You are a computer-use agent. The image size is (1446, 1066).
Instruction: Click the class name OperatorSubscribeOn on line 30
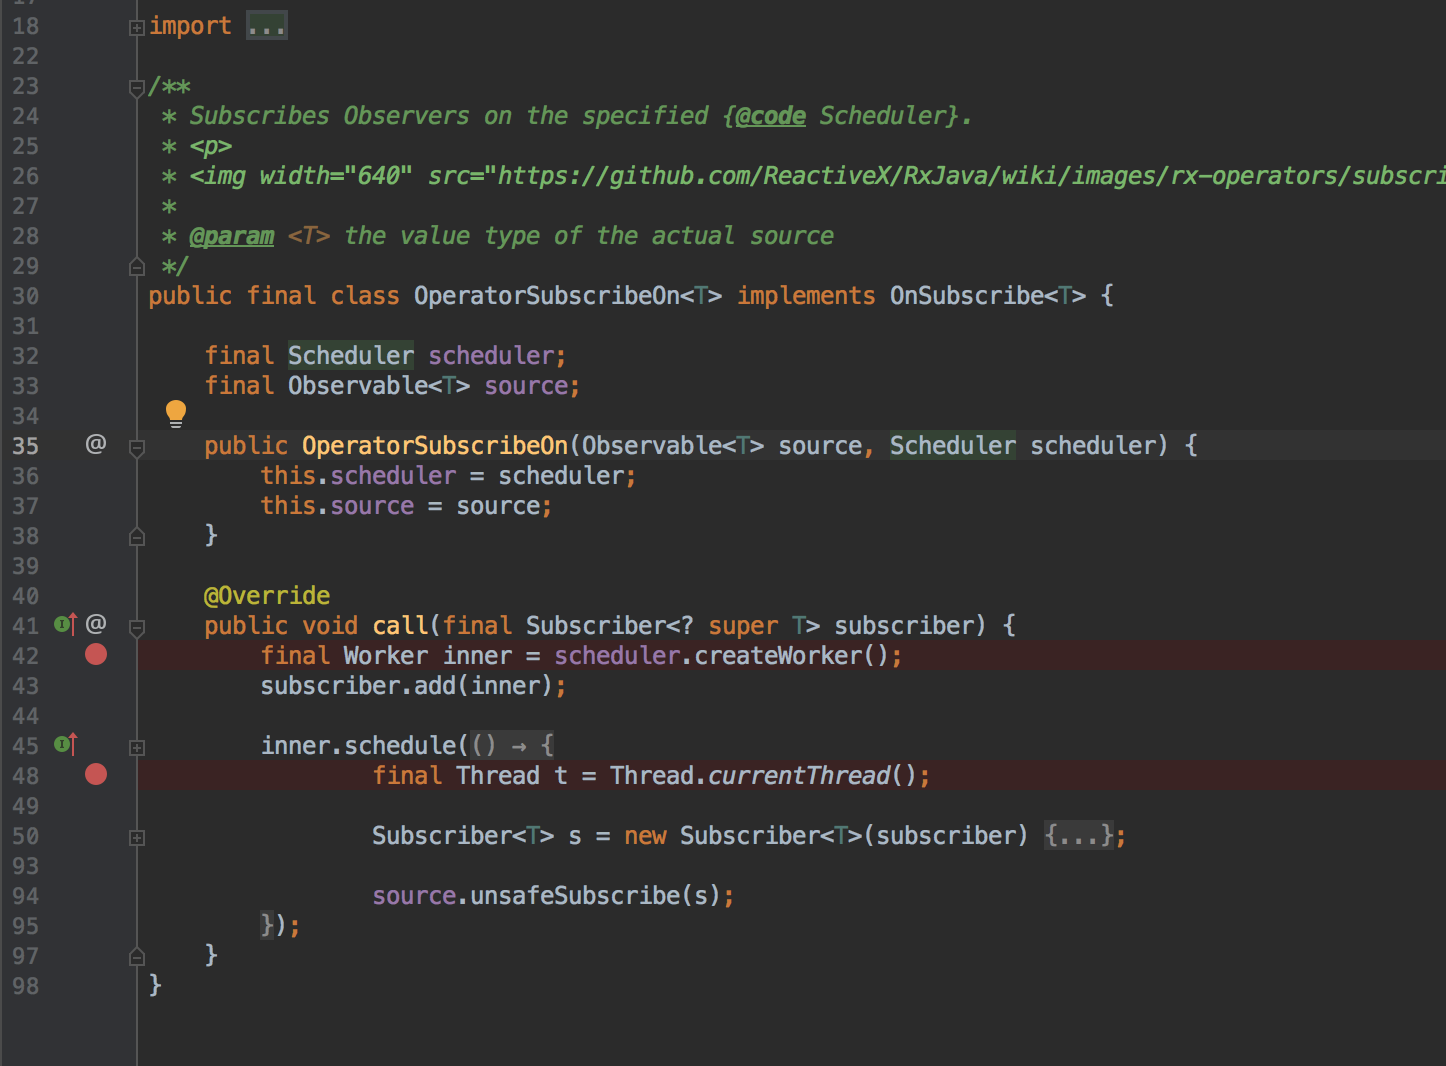pos(547,296)
